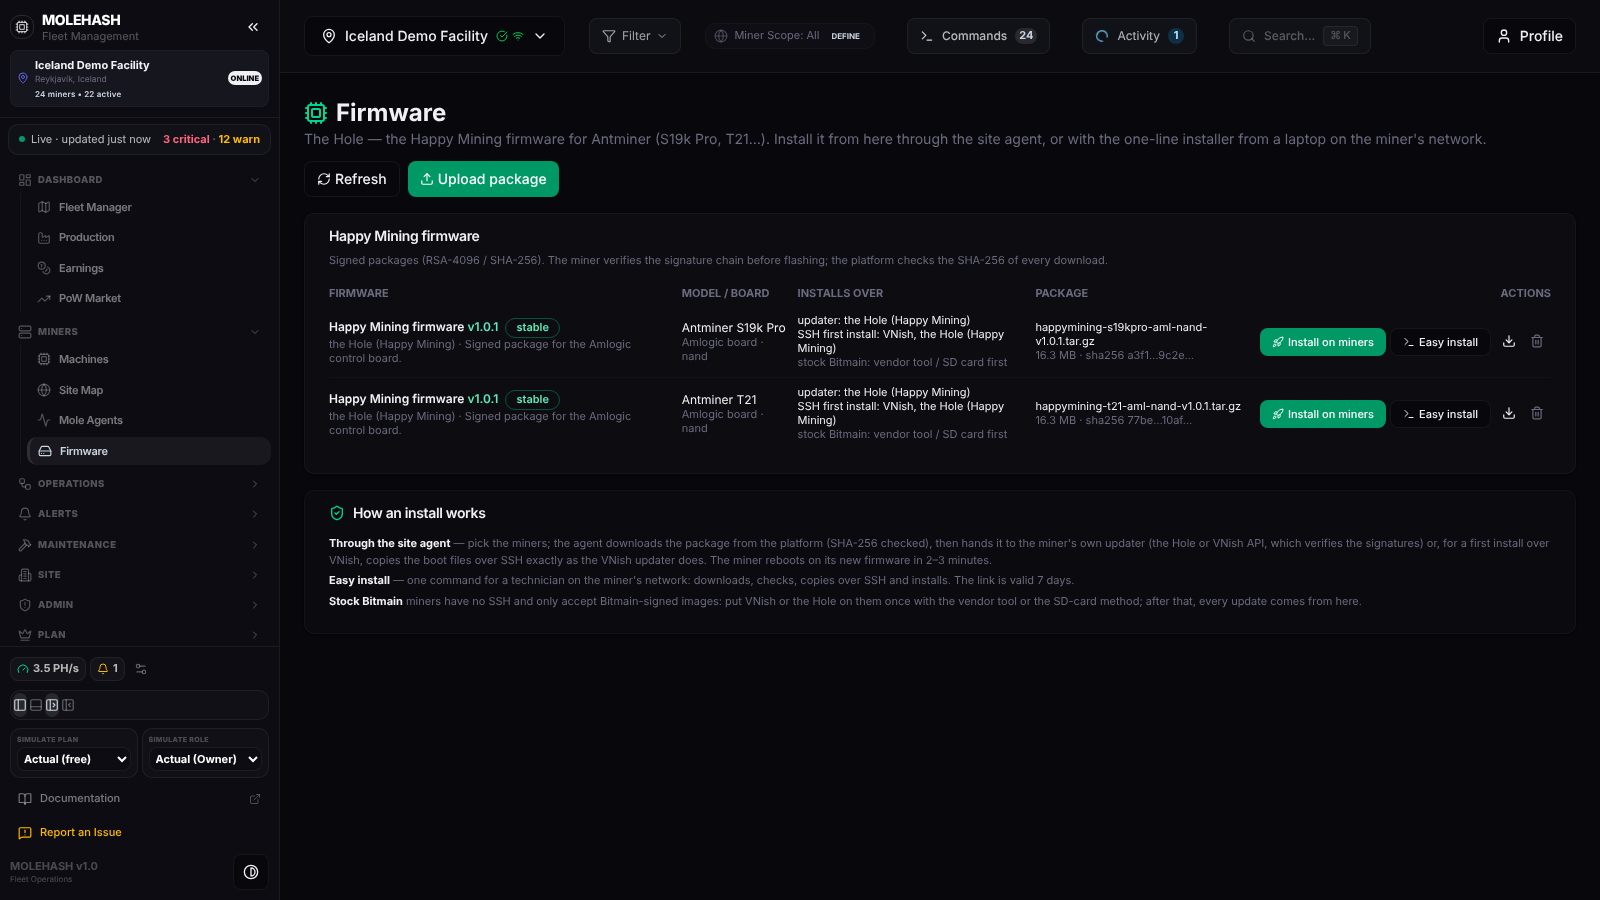Viewport: 1600px width, 900px height.
Task: Collapse the Miners section
Action: tap(139, 332)
